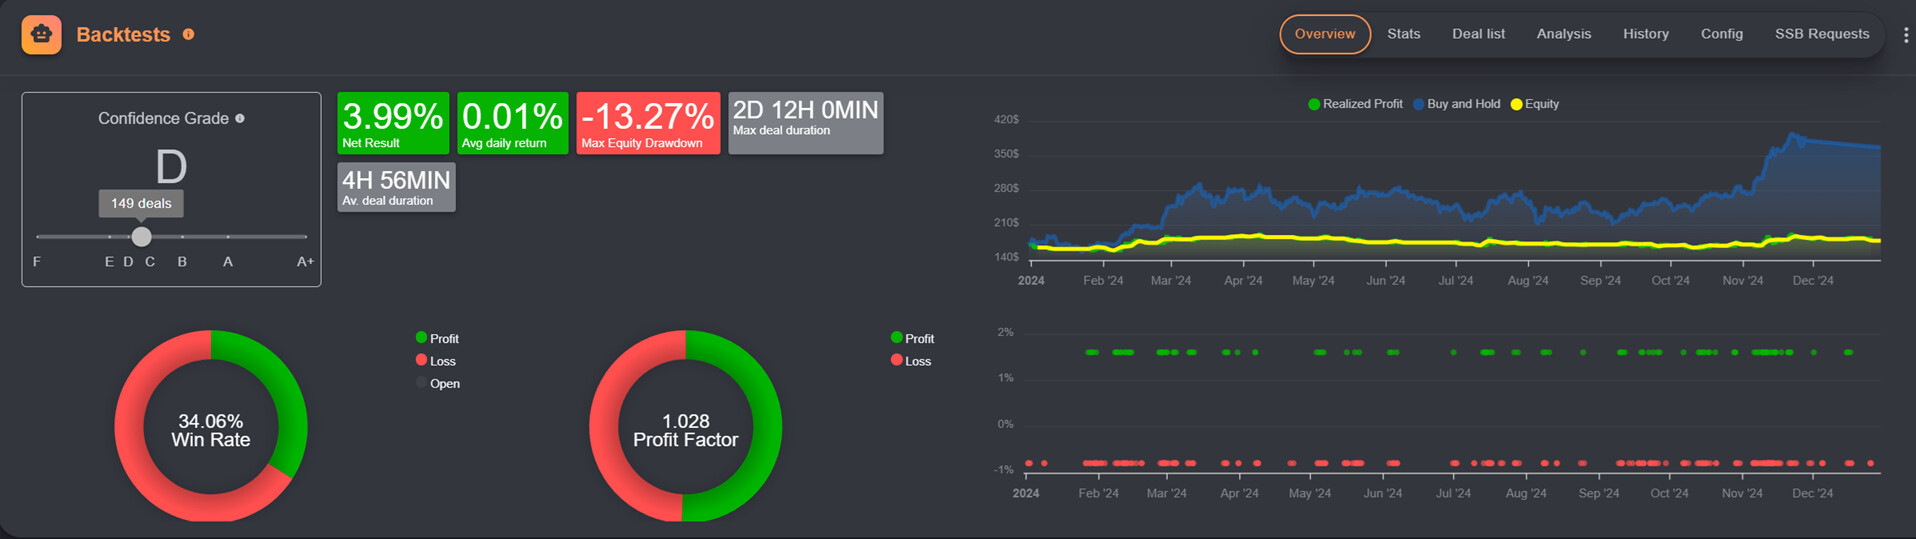The width and height of the screenshot is (1916, 539).
Task: Go to the Analysis tab
Action: pyautogui.click(x=1563, y=34)
